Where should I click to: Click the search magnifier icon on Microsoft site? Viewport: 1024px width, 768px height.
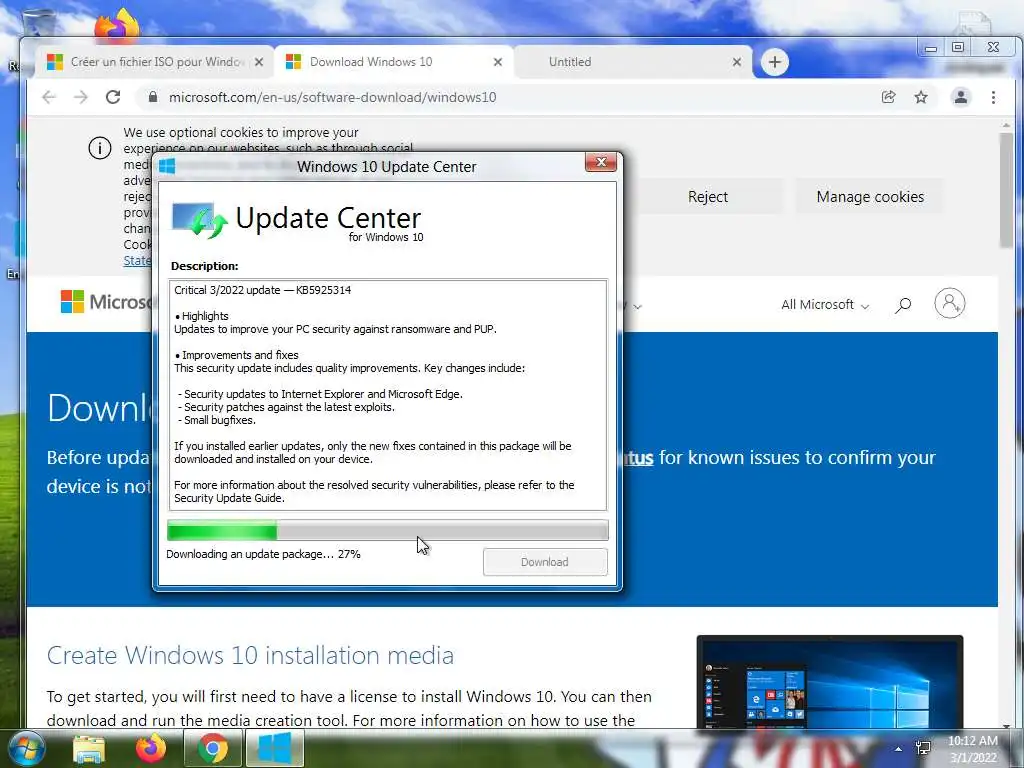(x=903, y=304)
